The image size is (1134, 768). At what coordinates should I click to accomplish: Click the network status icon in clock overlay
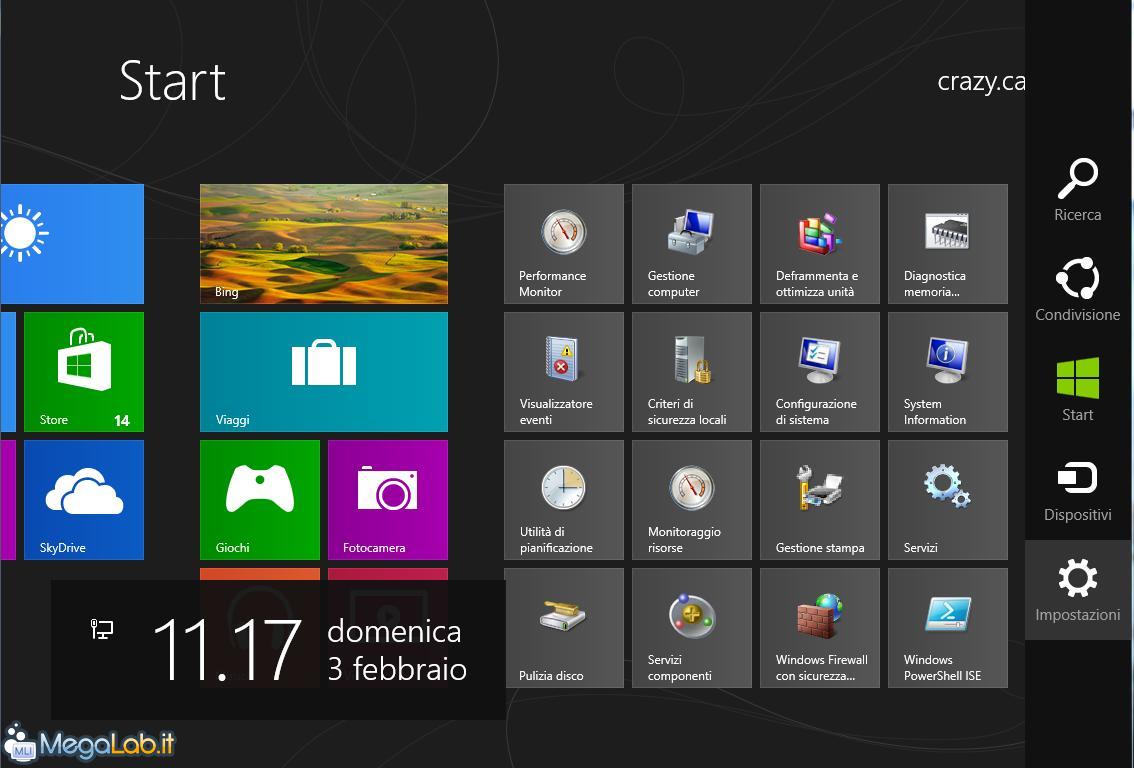pyautogui.click(x=101, y=629)
